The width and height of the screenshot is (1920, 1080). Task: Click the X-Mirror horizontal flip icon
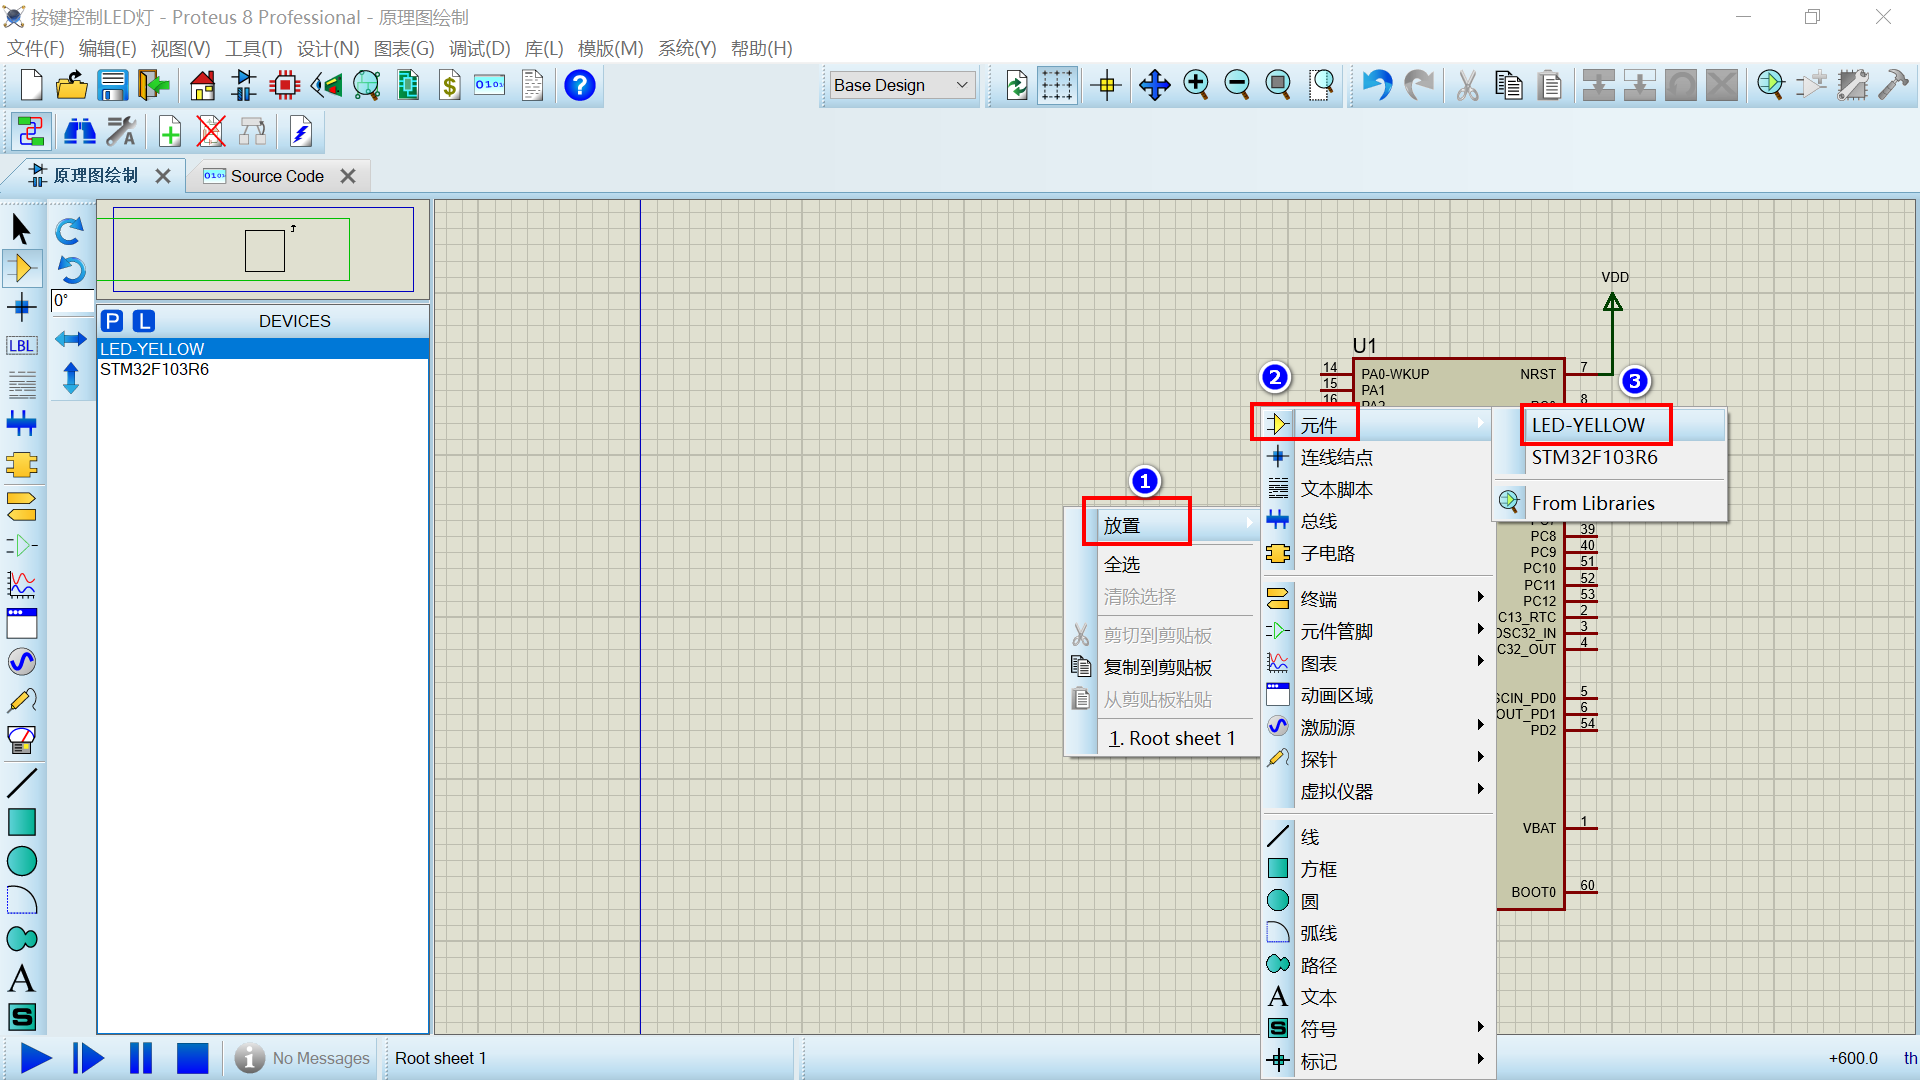point(70,339)
